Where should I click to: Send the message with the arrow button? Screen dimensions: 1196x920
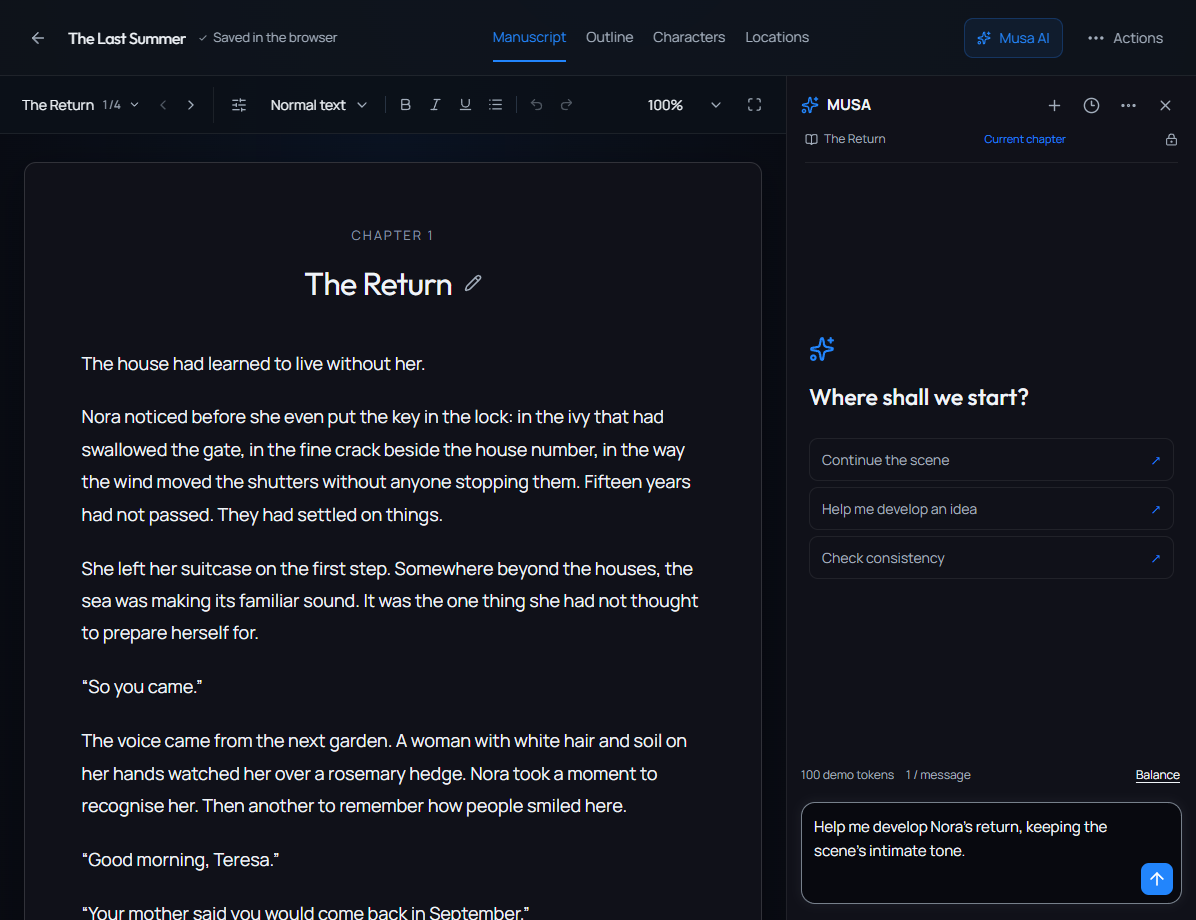1156,879
